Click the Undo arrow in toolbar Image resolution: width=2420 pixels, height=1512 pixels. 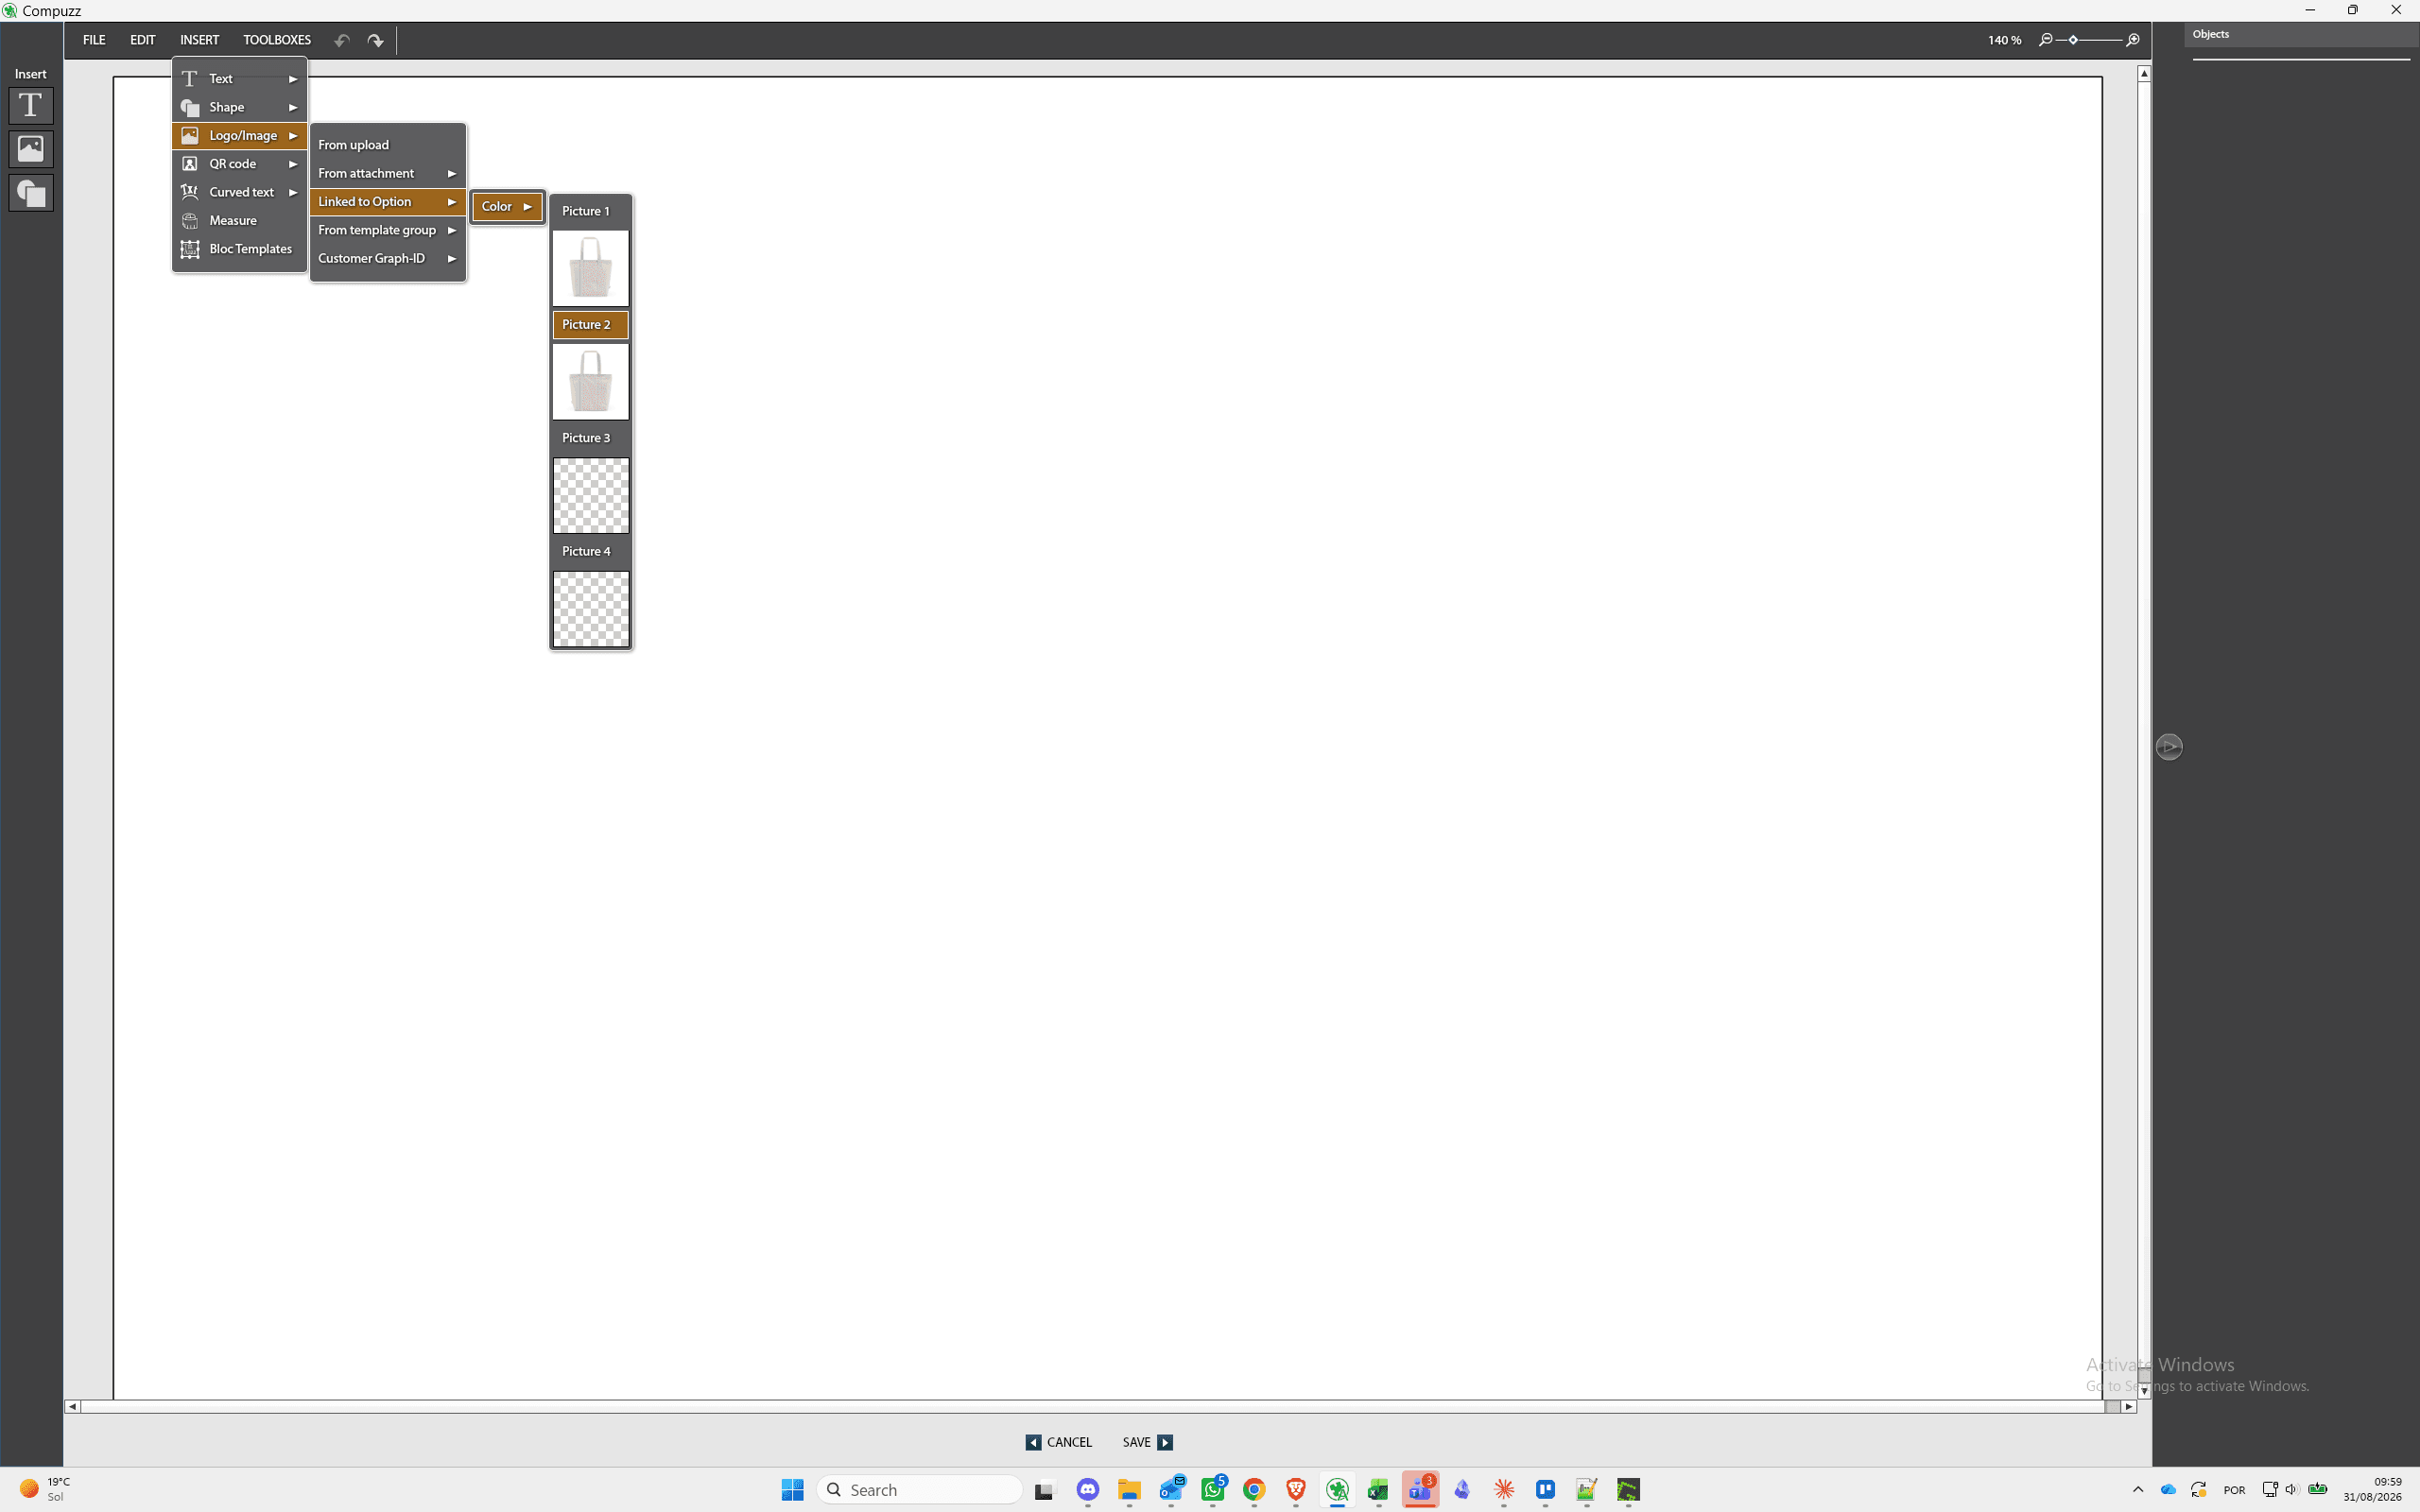coord(342,41)
